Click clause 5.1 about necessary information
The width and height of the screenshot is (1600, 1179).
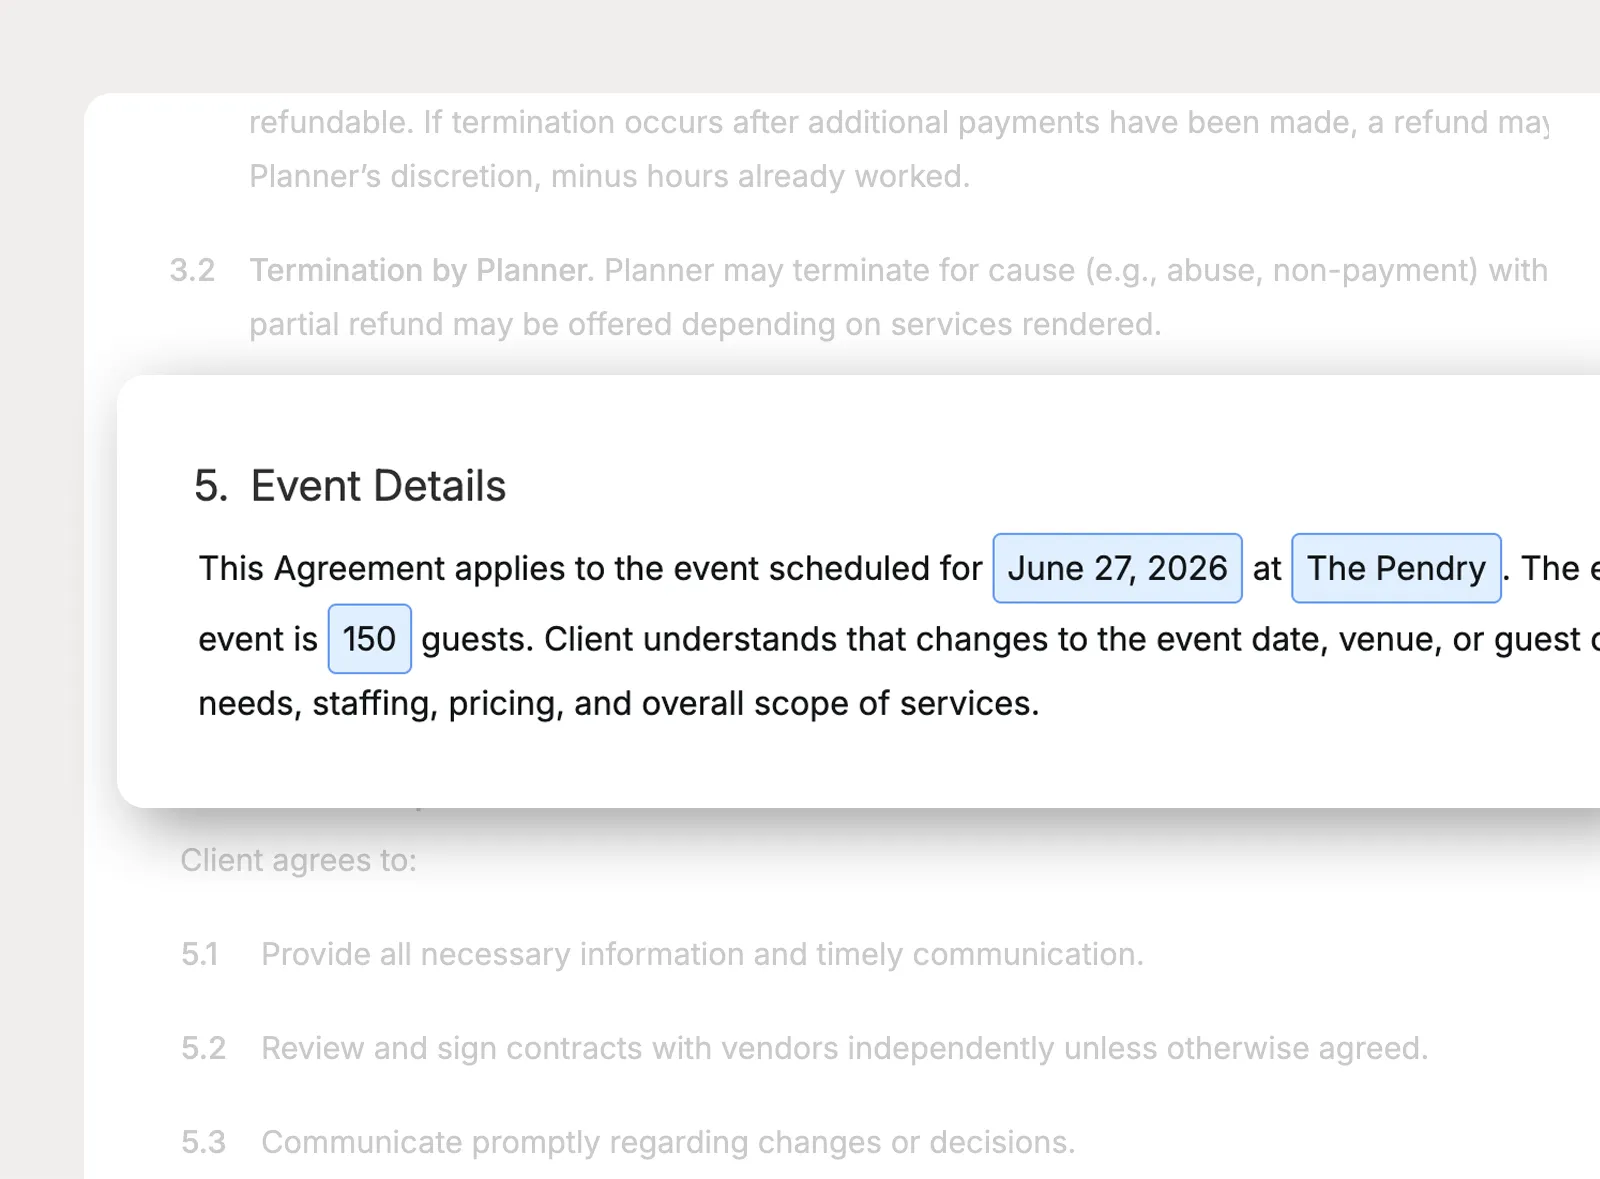pyautogui.click(x=702, y=954)
